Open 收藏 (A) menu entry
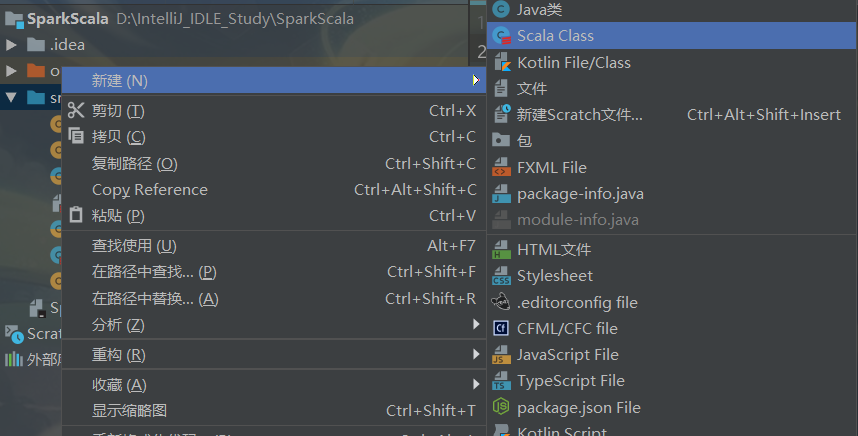This screenshot has height=436, width=858. tap(274, 385)
